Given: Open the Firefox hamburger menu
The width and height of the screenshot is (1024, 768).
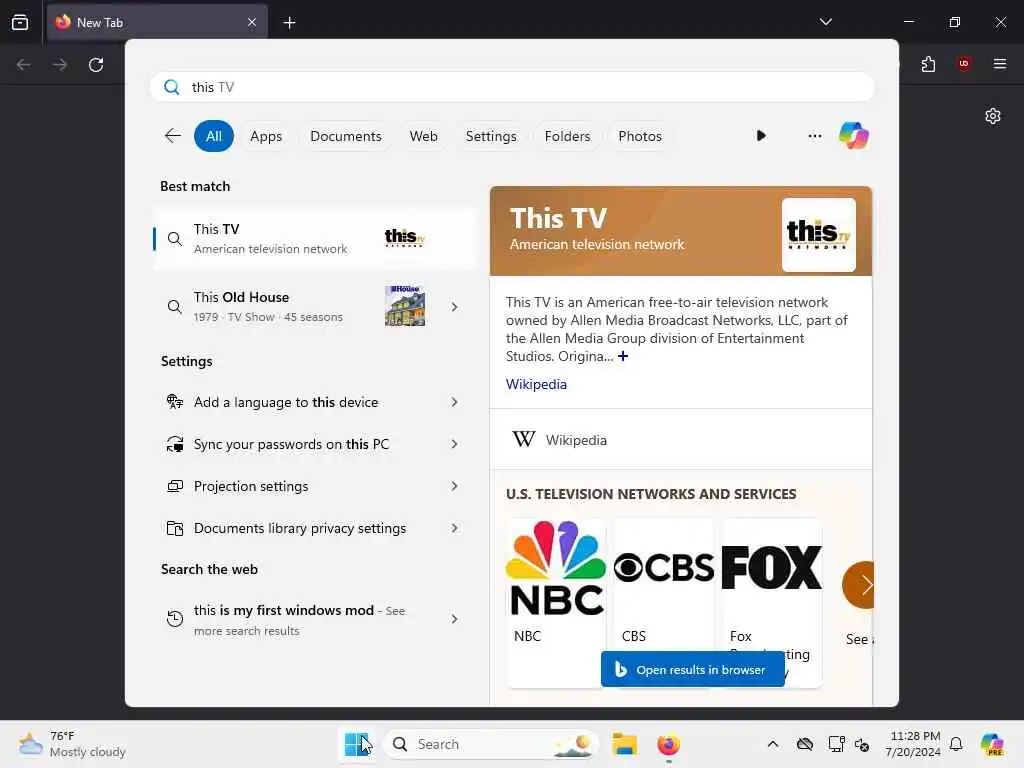Looking at the screenshot, I should [x=1000, y=64].
